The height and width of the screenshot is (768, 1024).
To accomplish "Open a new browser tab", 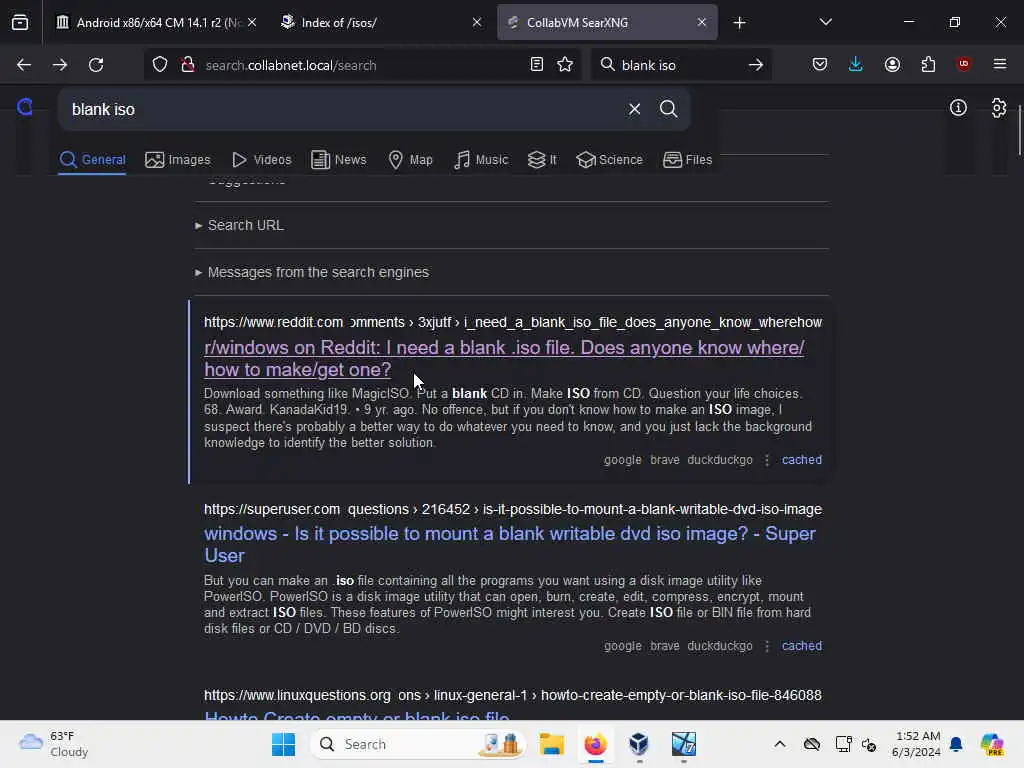I will 739,23.
